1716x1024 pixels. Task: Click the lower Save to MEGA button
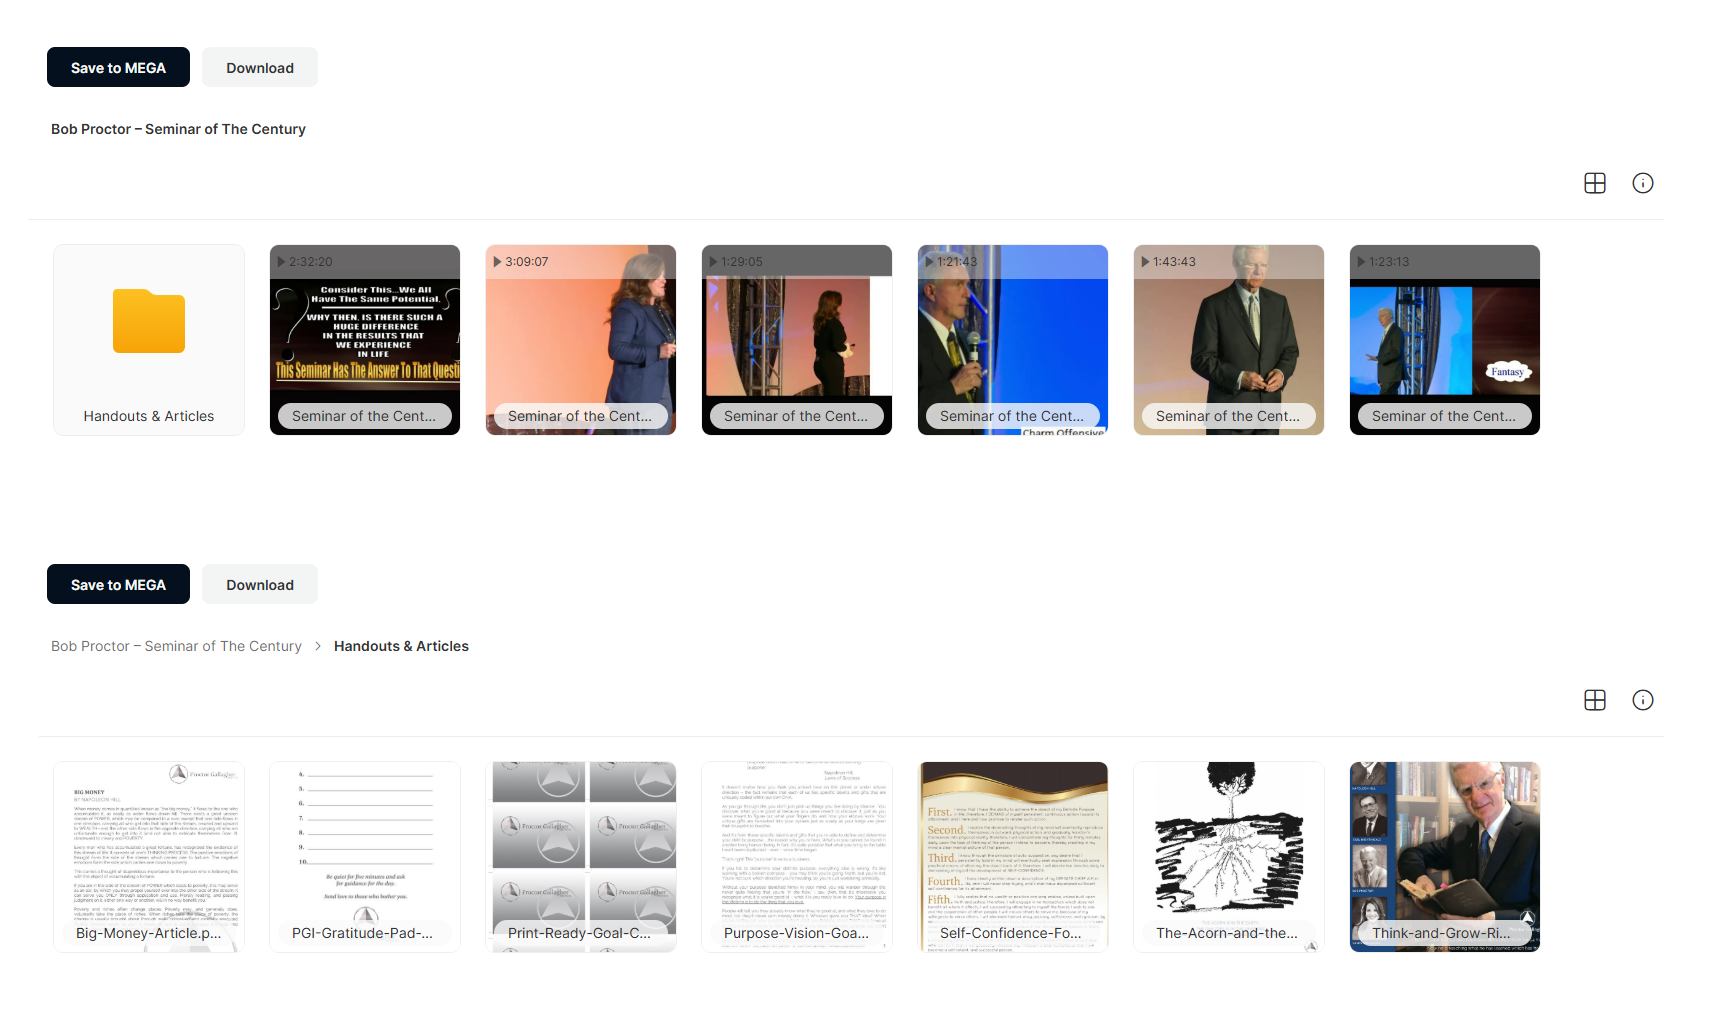tap(118, 584)
